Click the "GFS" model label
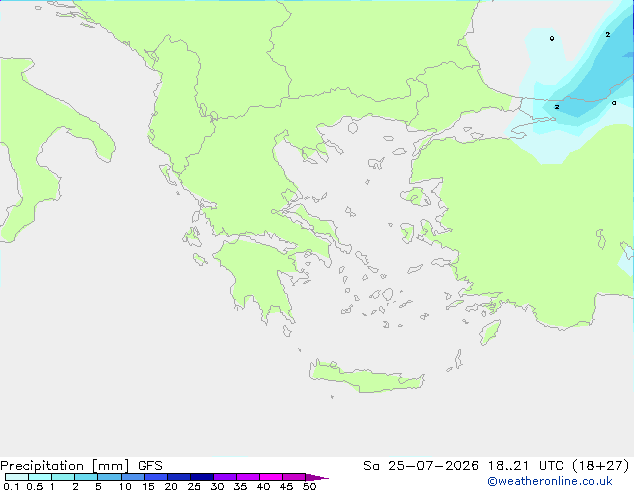 pos(150,466)
